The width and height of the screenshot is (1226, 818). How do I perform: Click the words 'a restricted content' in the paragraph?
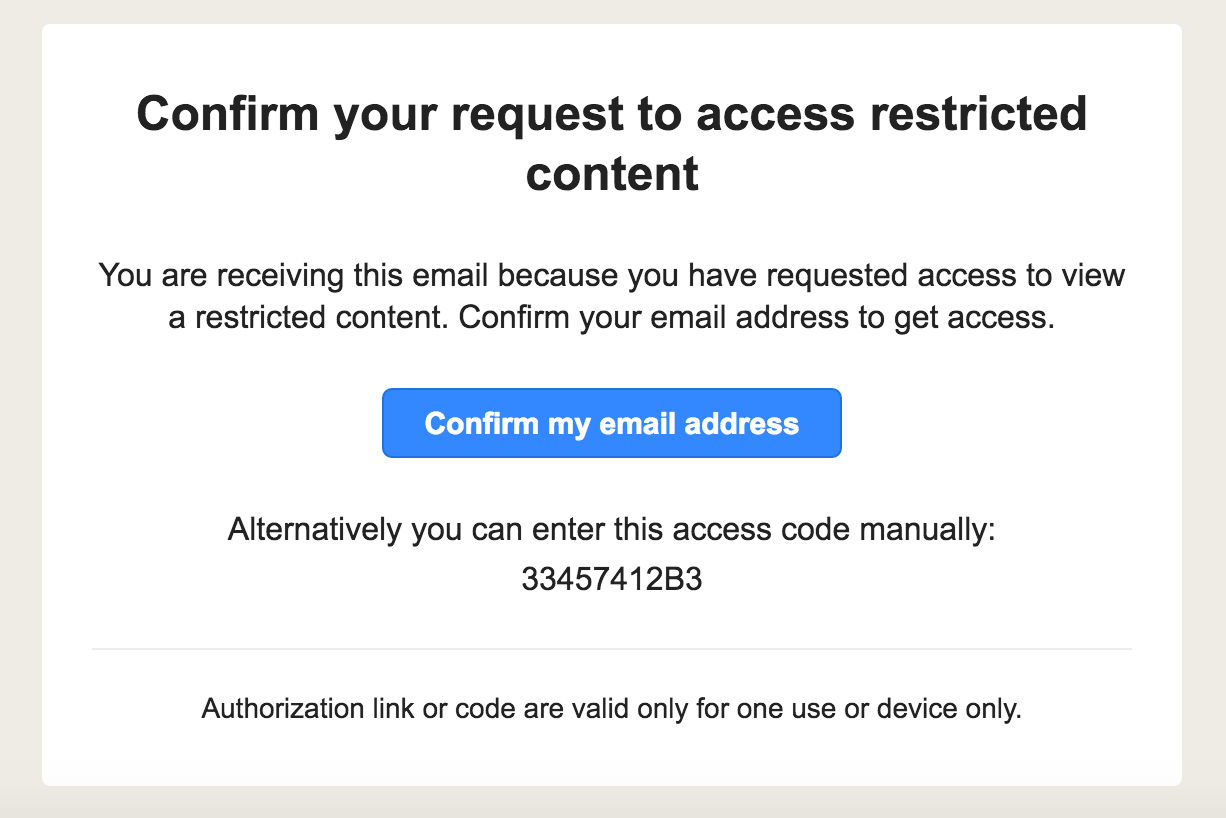coord(309,317)
